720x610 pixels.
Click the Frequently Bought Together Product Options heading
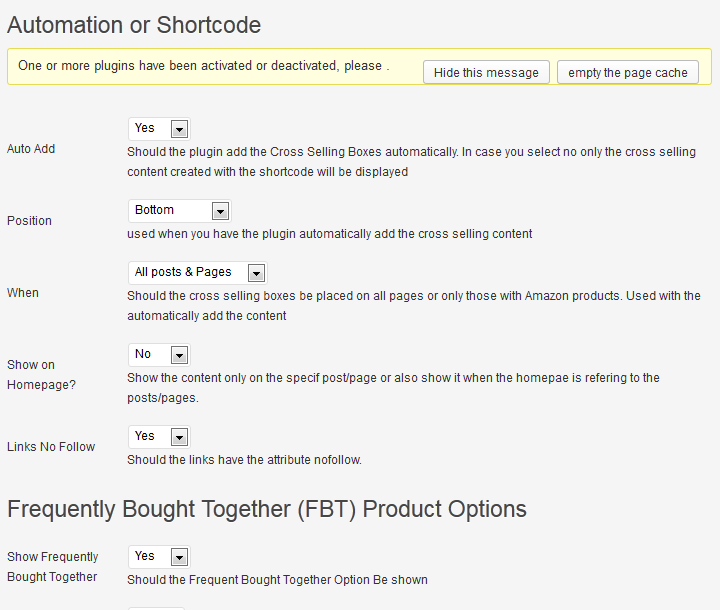267,509
